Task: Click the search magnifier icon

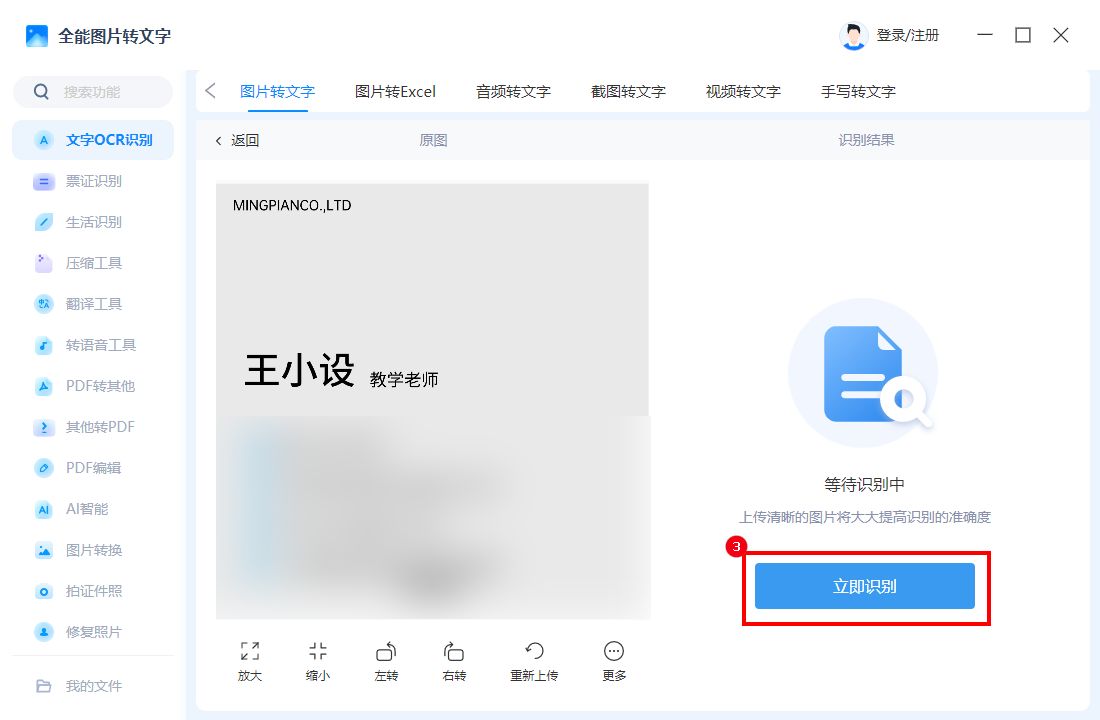Action: click(x=41, y=92)
